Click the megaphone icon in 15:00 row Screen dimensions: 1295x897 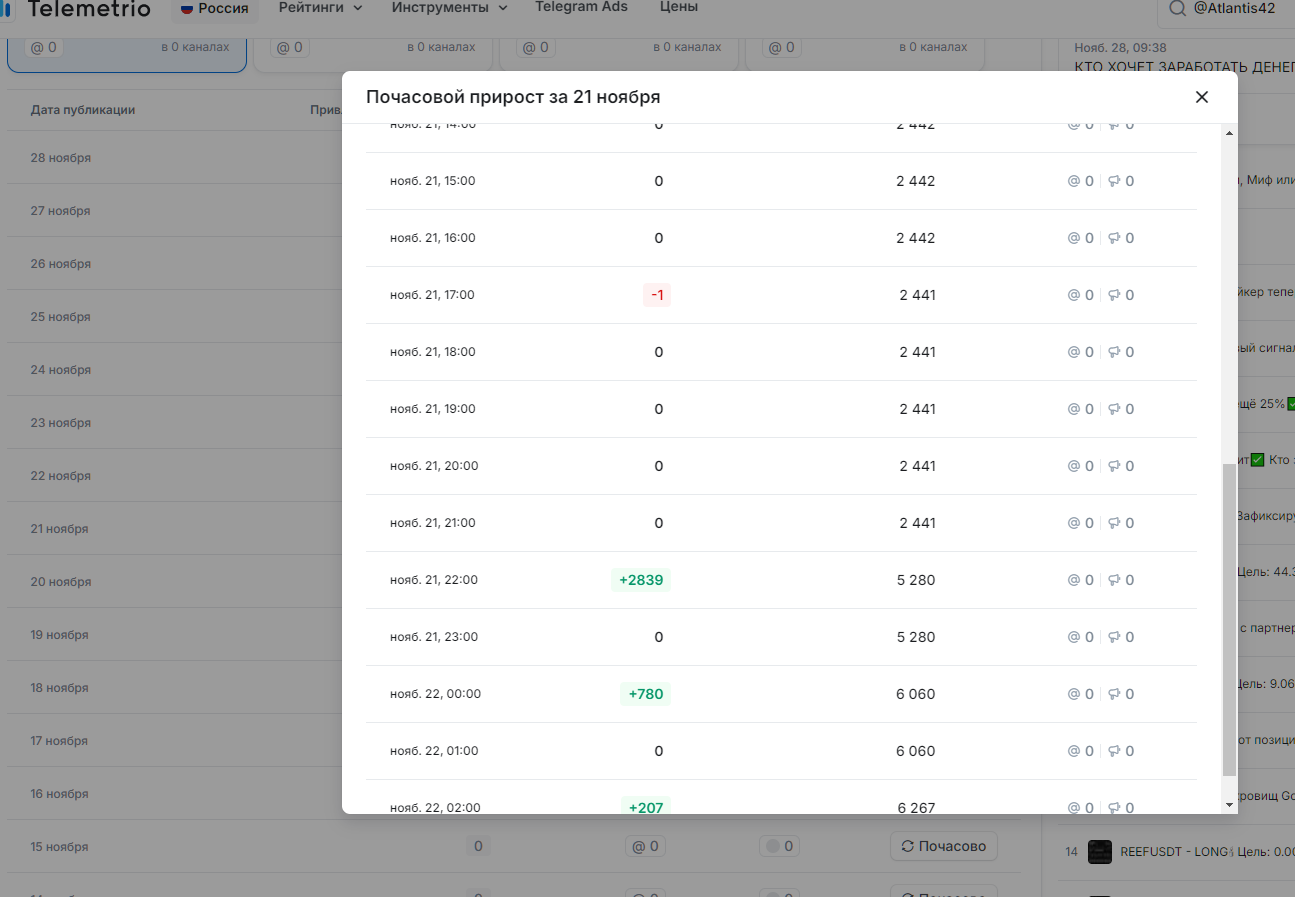(x=1113, y=181)
